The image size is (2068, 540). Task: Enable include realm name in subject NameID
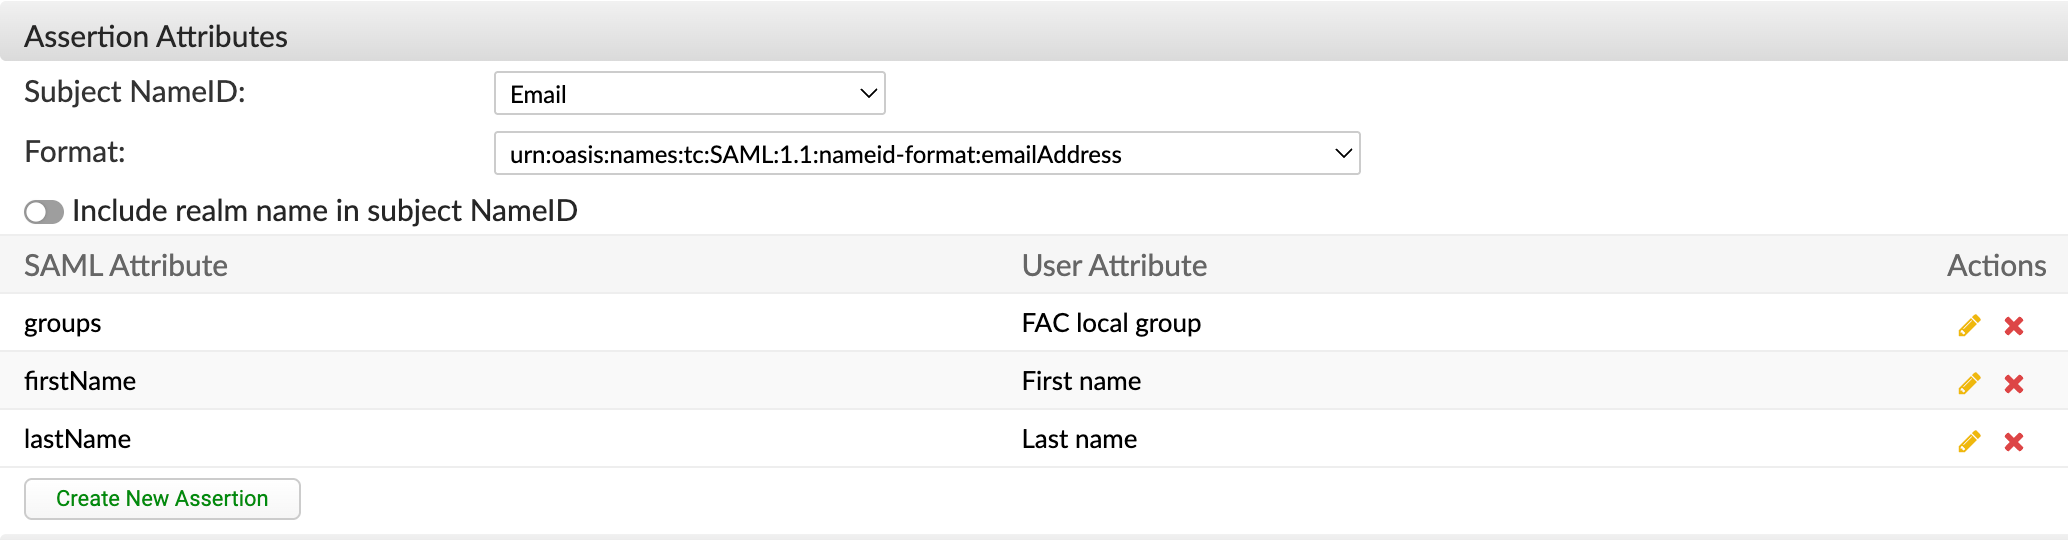(44, 212)
